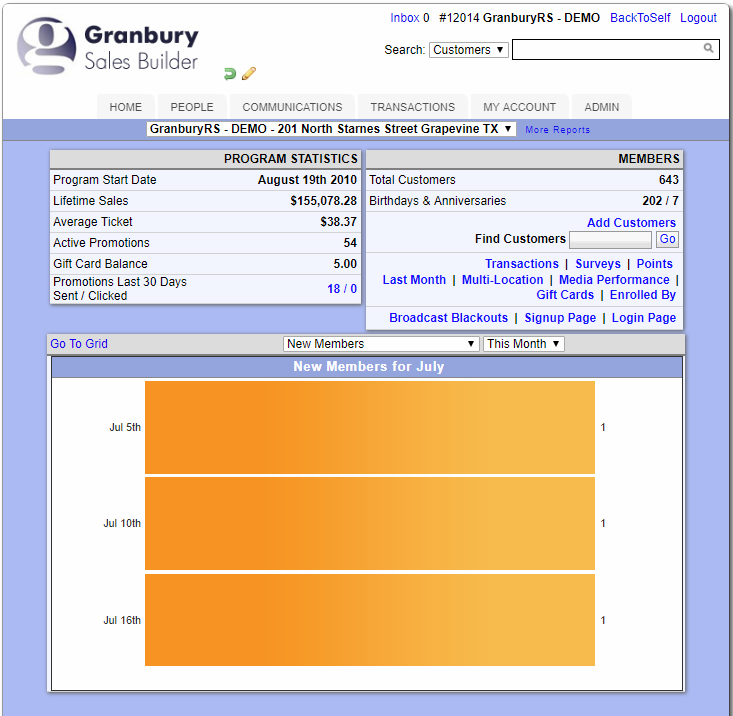The width and height of the screenshot is (733, 716).
Task: Click the Go button beside Find Customers
Action: click(x=667, y=239)
